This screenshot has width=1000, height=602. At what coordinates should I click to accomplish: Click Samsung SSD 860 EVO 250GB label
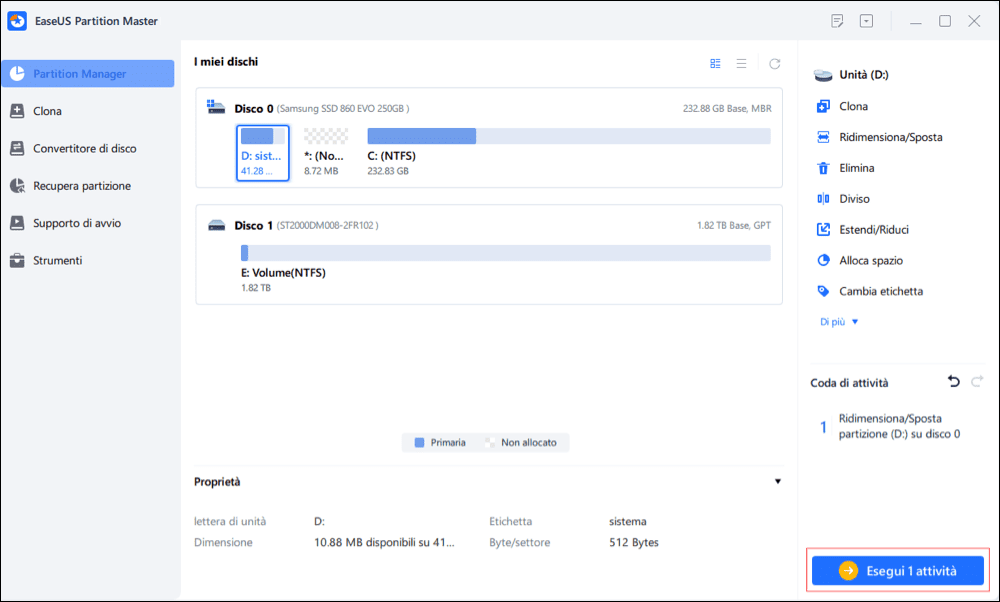343,109
